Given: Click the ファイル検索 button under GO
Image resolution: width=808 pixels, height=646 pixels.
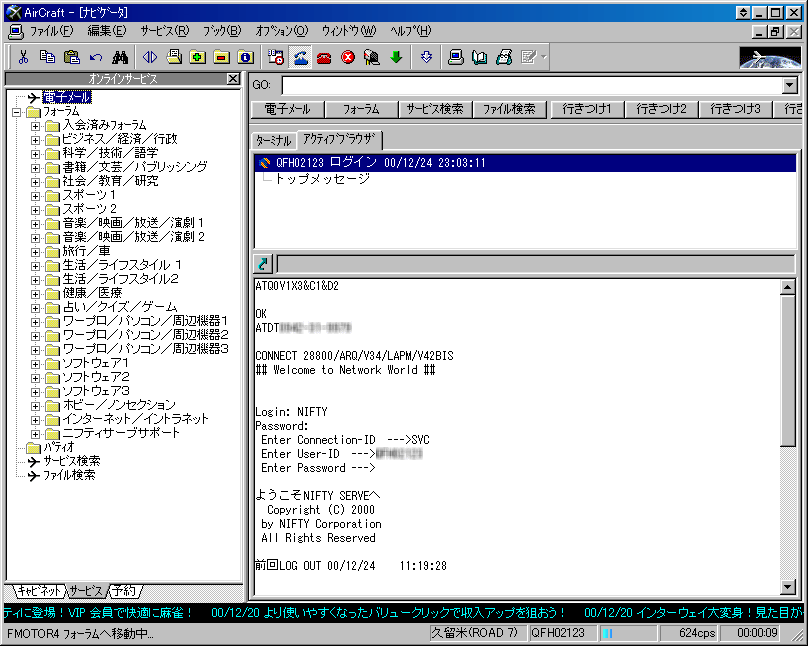Looking at the screenshot, I should [x=509, y=109].
